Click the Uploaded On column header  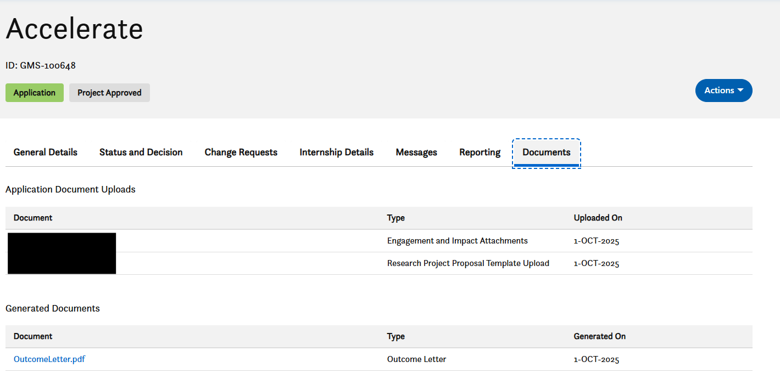click(x=597, y=218)
